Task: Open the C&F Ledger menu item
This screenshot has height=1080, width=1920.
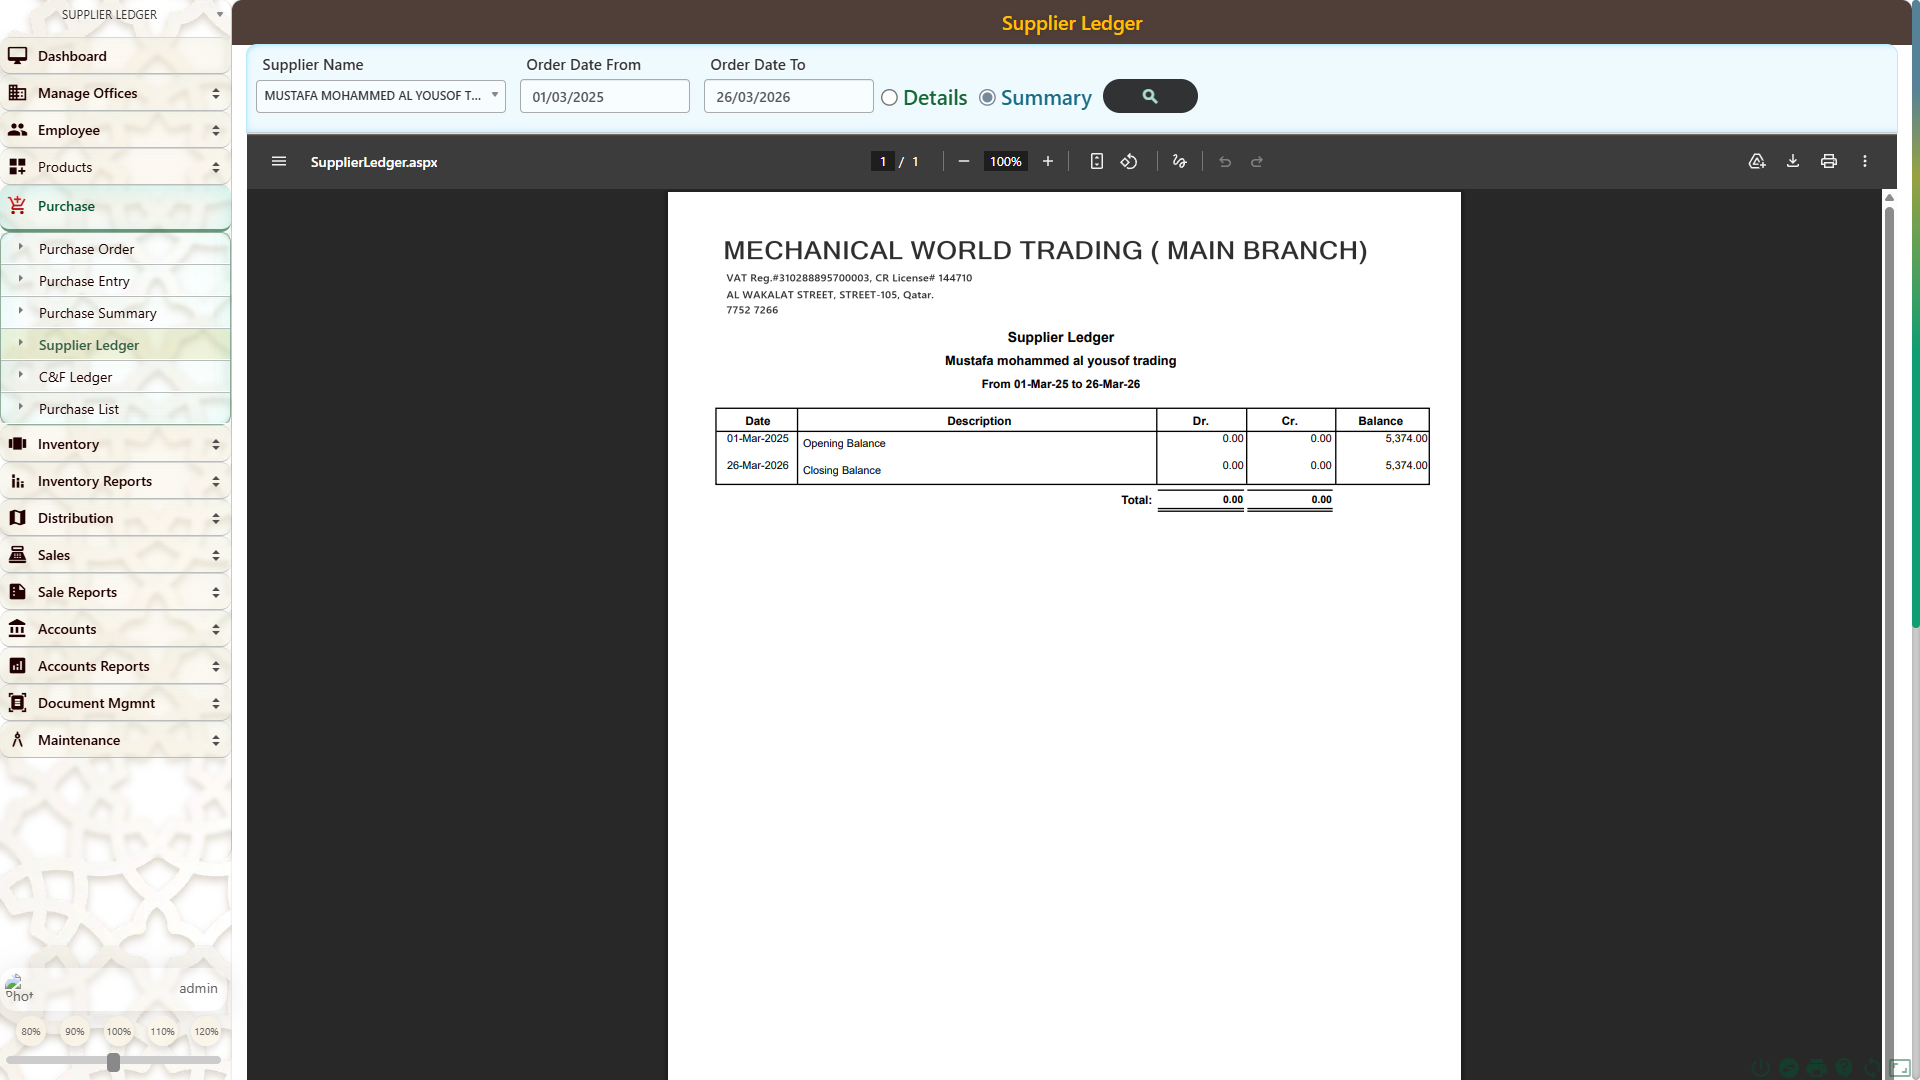Action: click(75, 377)
